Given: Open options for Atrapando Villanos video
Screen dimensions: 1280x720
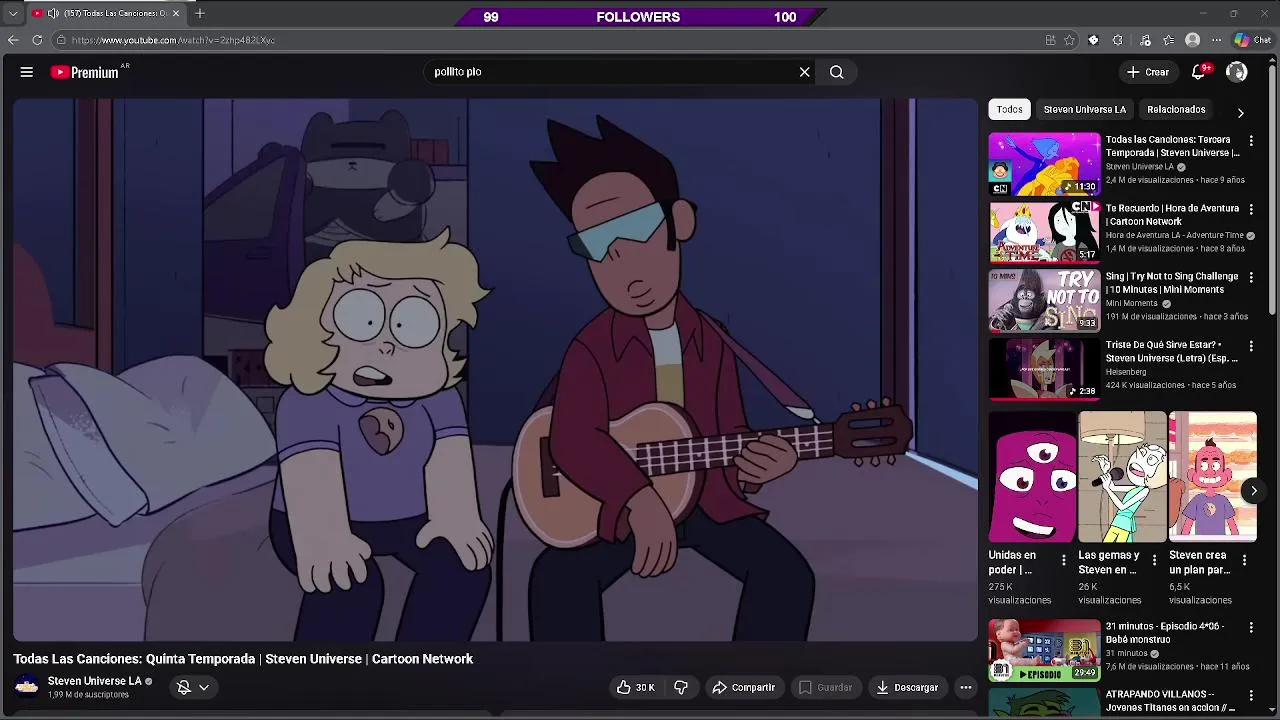Looking at the screenshot, I should point(1251,695).
